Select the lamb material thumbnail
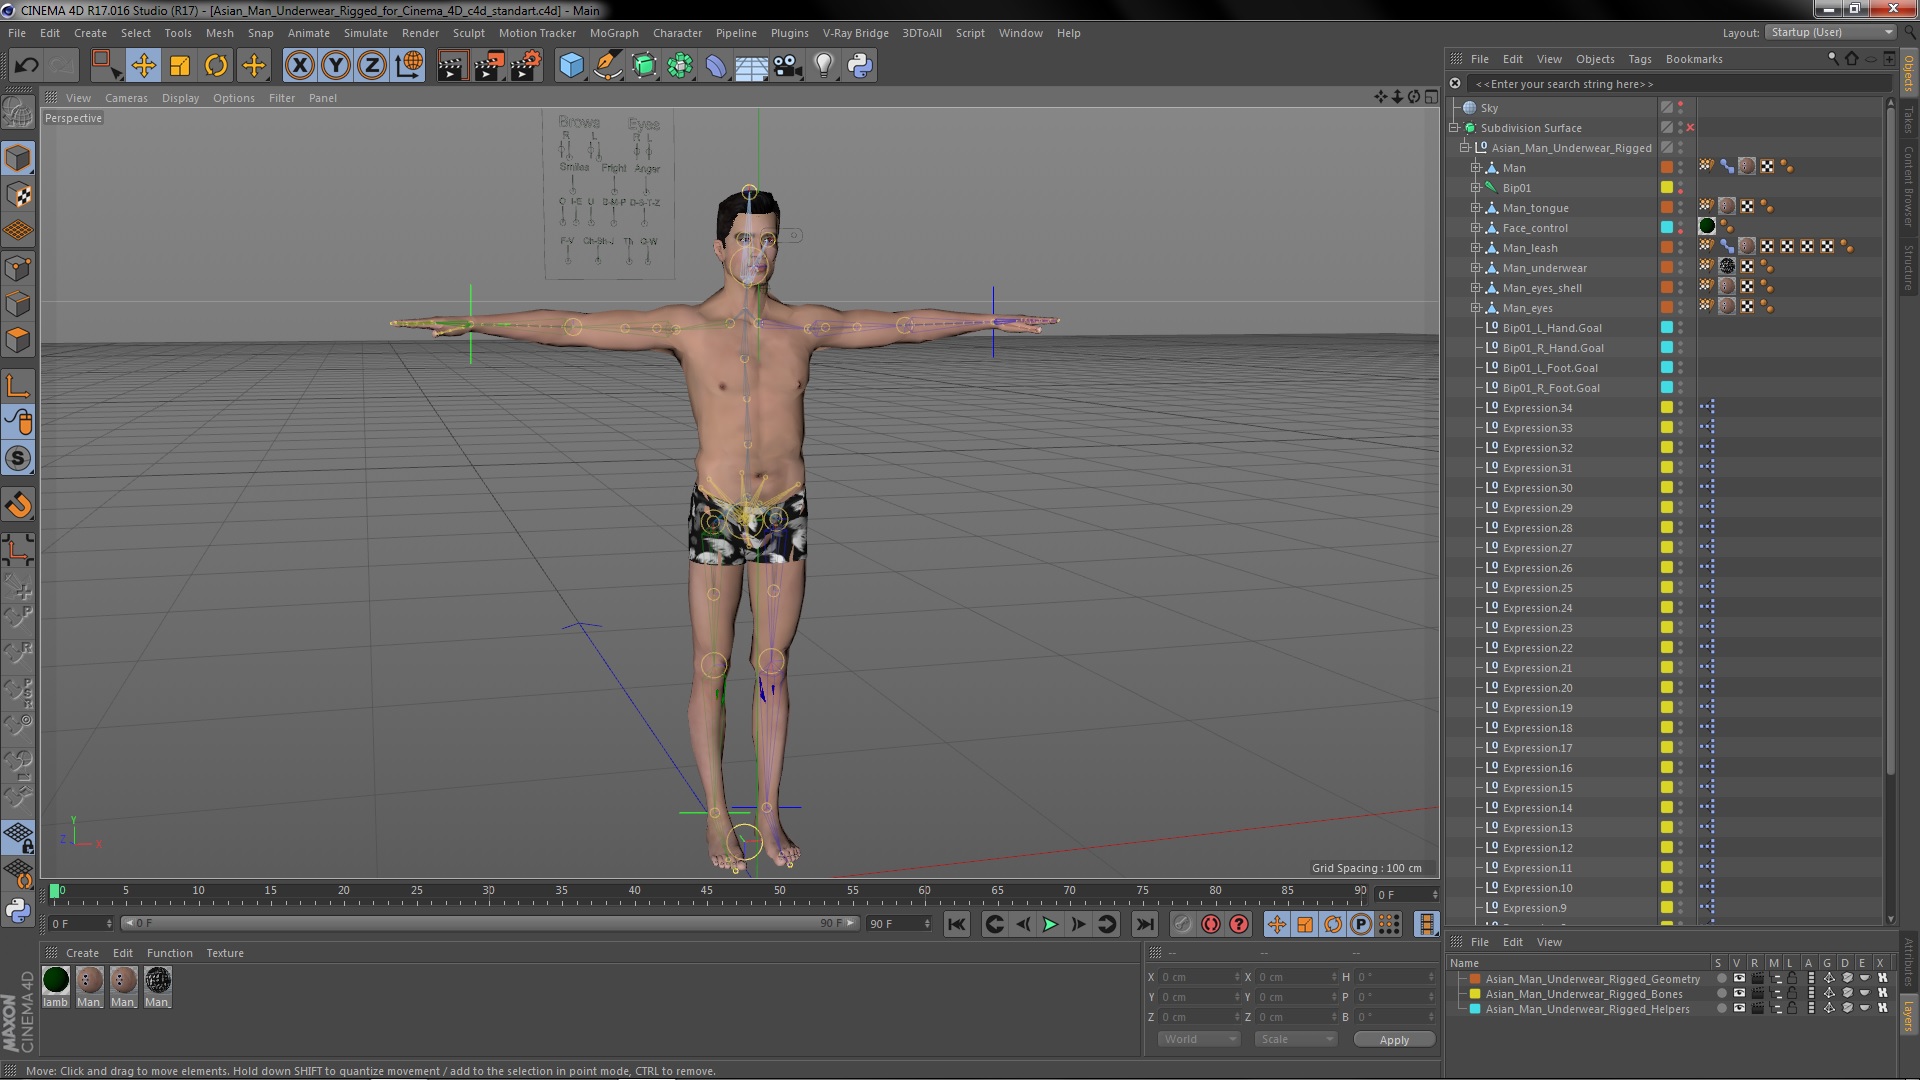 [x=56, y=980]
